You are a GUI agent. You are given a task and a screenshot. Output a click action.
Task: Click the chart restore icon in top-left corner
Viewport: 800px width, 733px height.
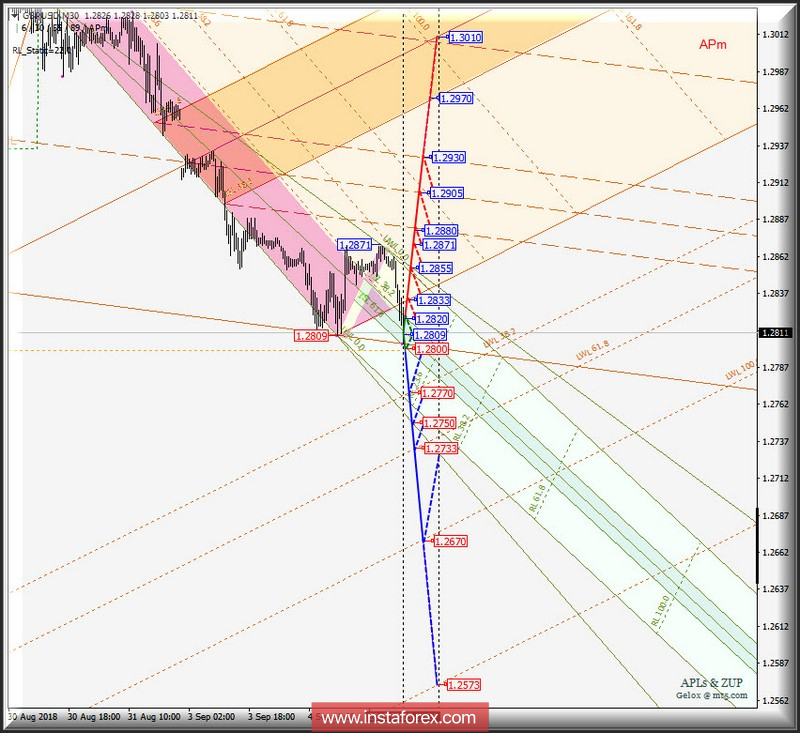coord(14,13)
